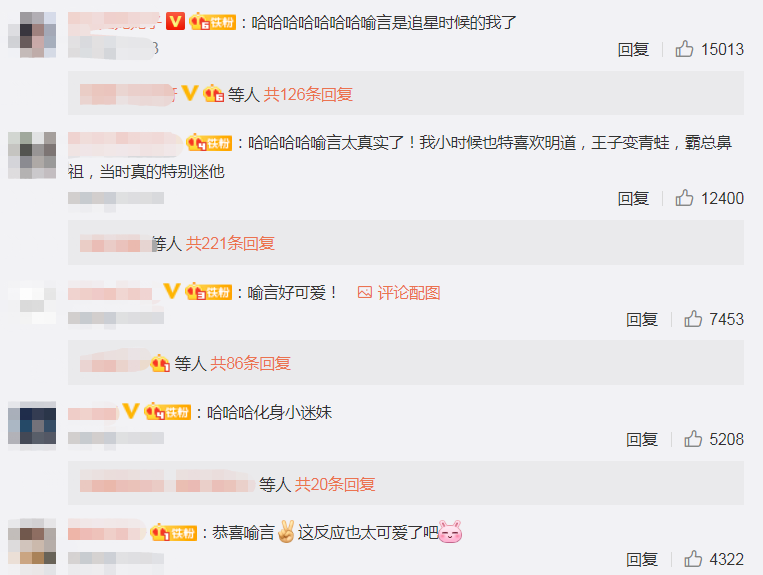Open the first commenter's avatar
The image size is (763, 575).
32,35
